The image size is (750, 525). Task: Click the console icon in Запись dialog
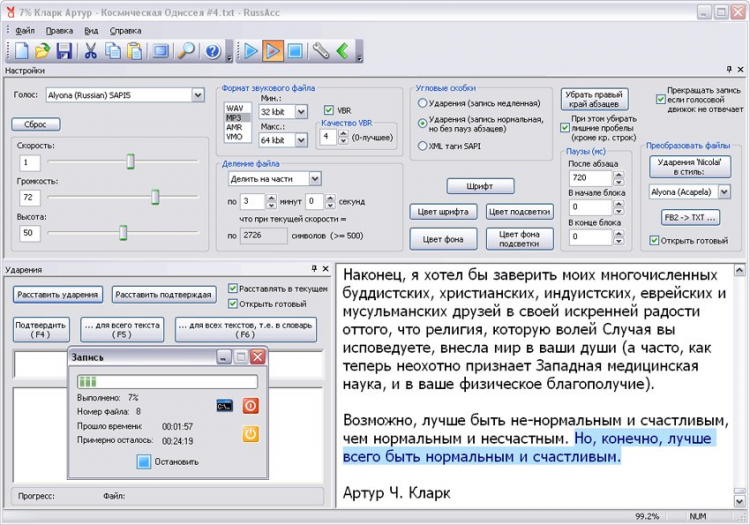tap(225, 406)
